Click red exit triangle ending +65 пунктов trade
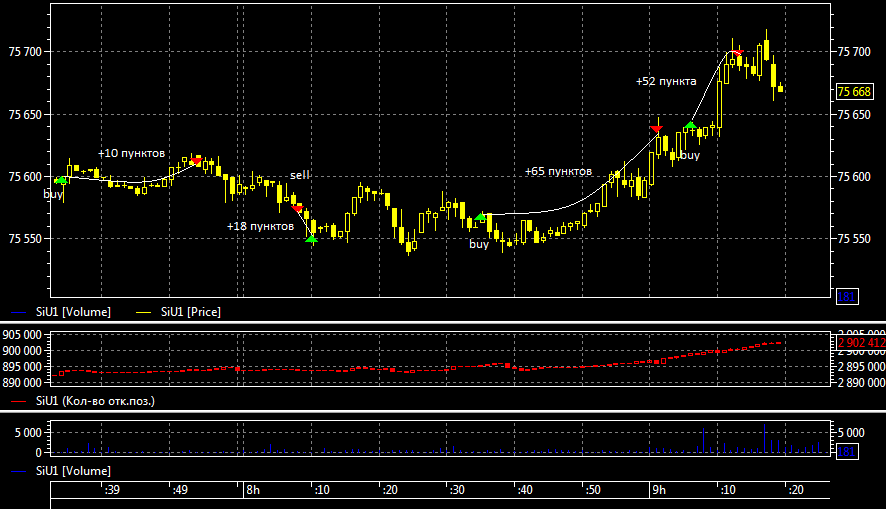Viewport: 886px width, 509px height. tap(656, 130)
